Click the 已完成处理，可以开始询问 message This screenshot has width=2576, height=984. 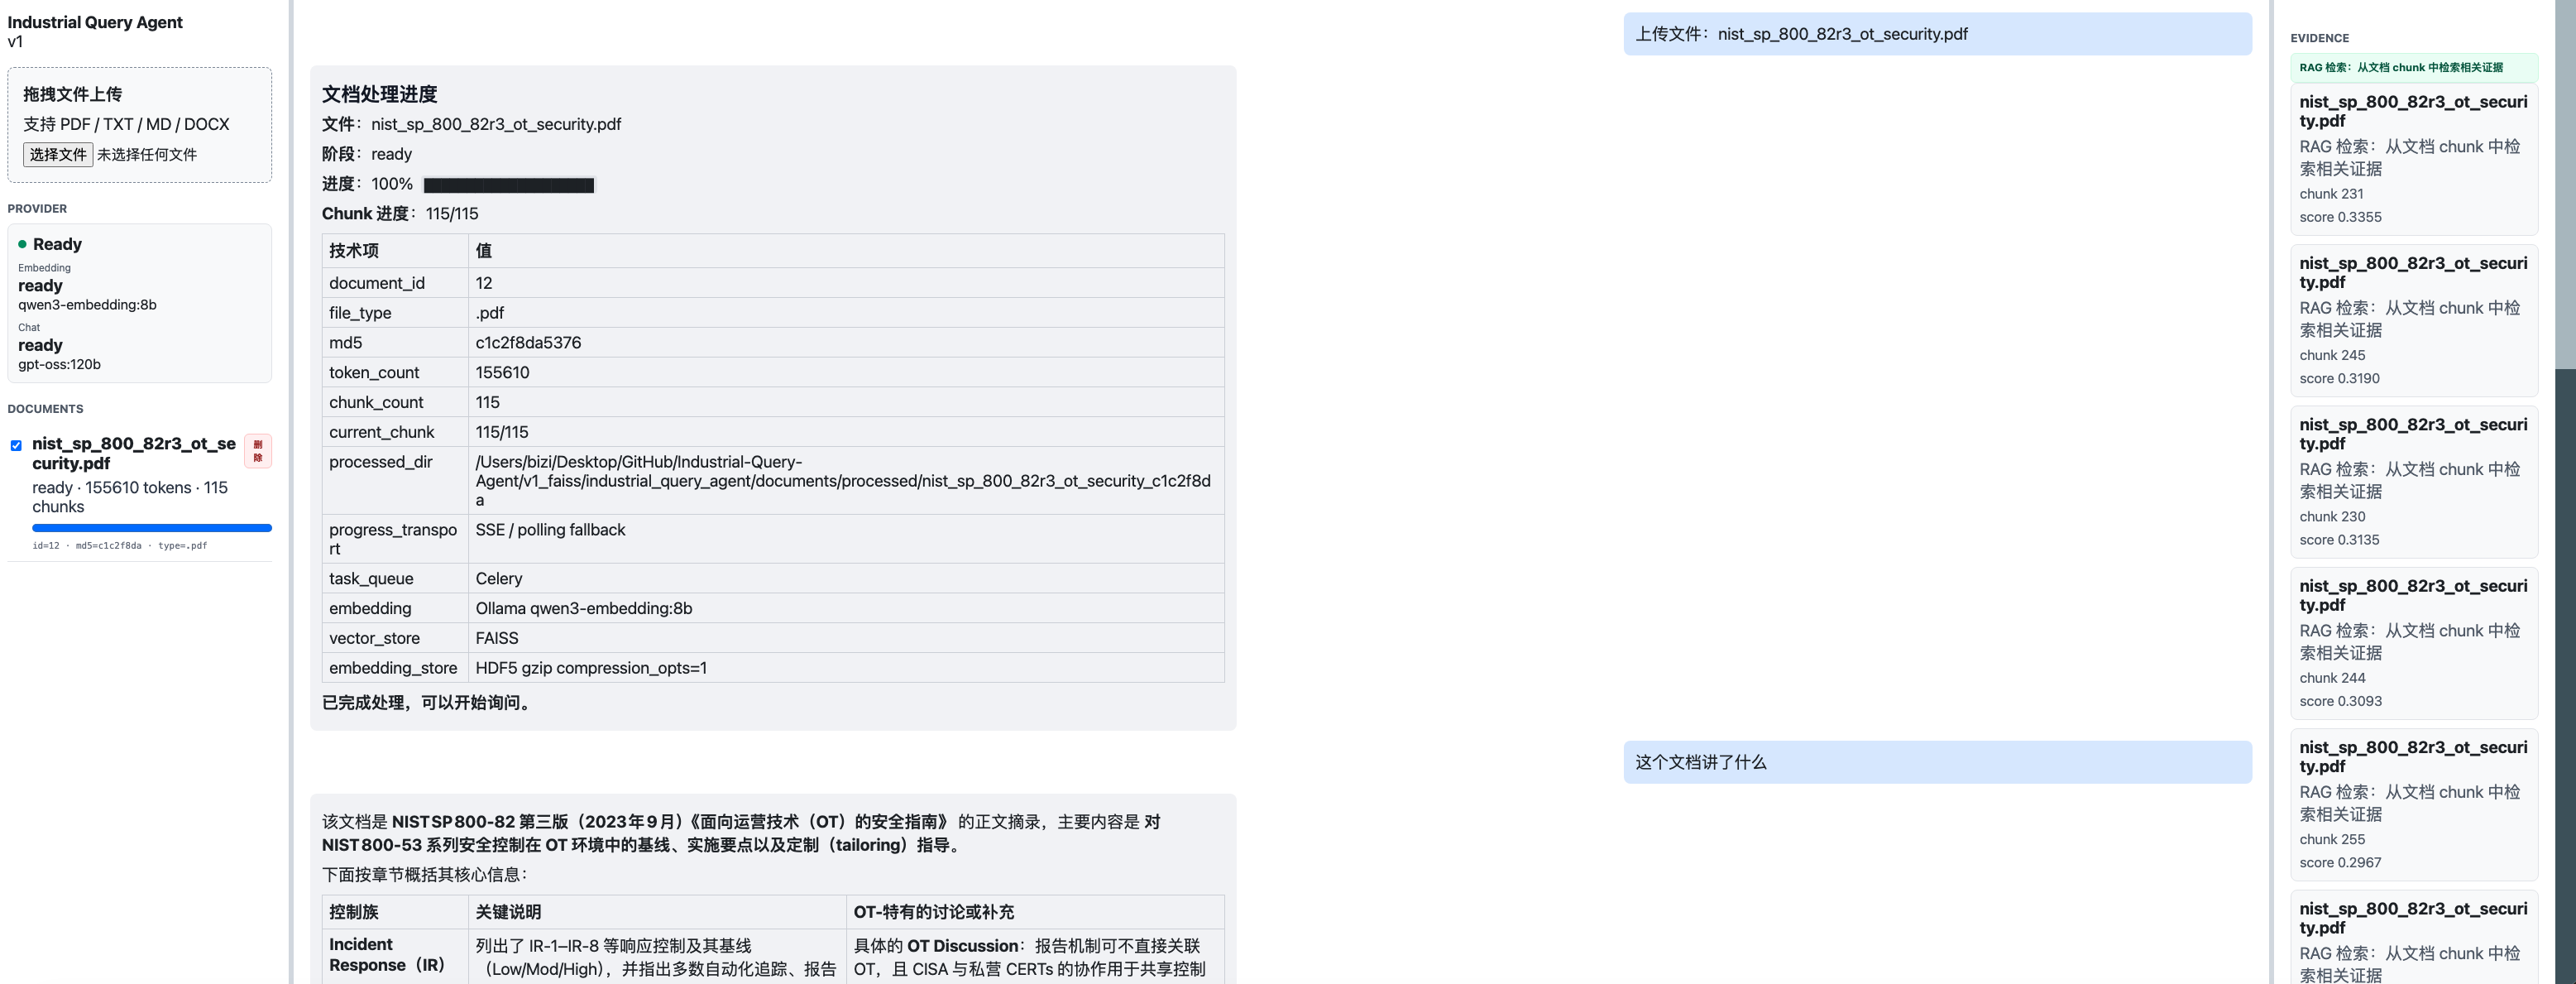pyautogui.click(x=429, y=703)
